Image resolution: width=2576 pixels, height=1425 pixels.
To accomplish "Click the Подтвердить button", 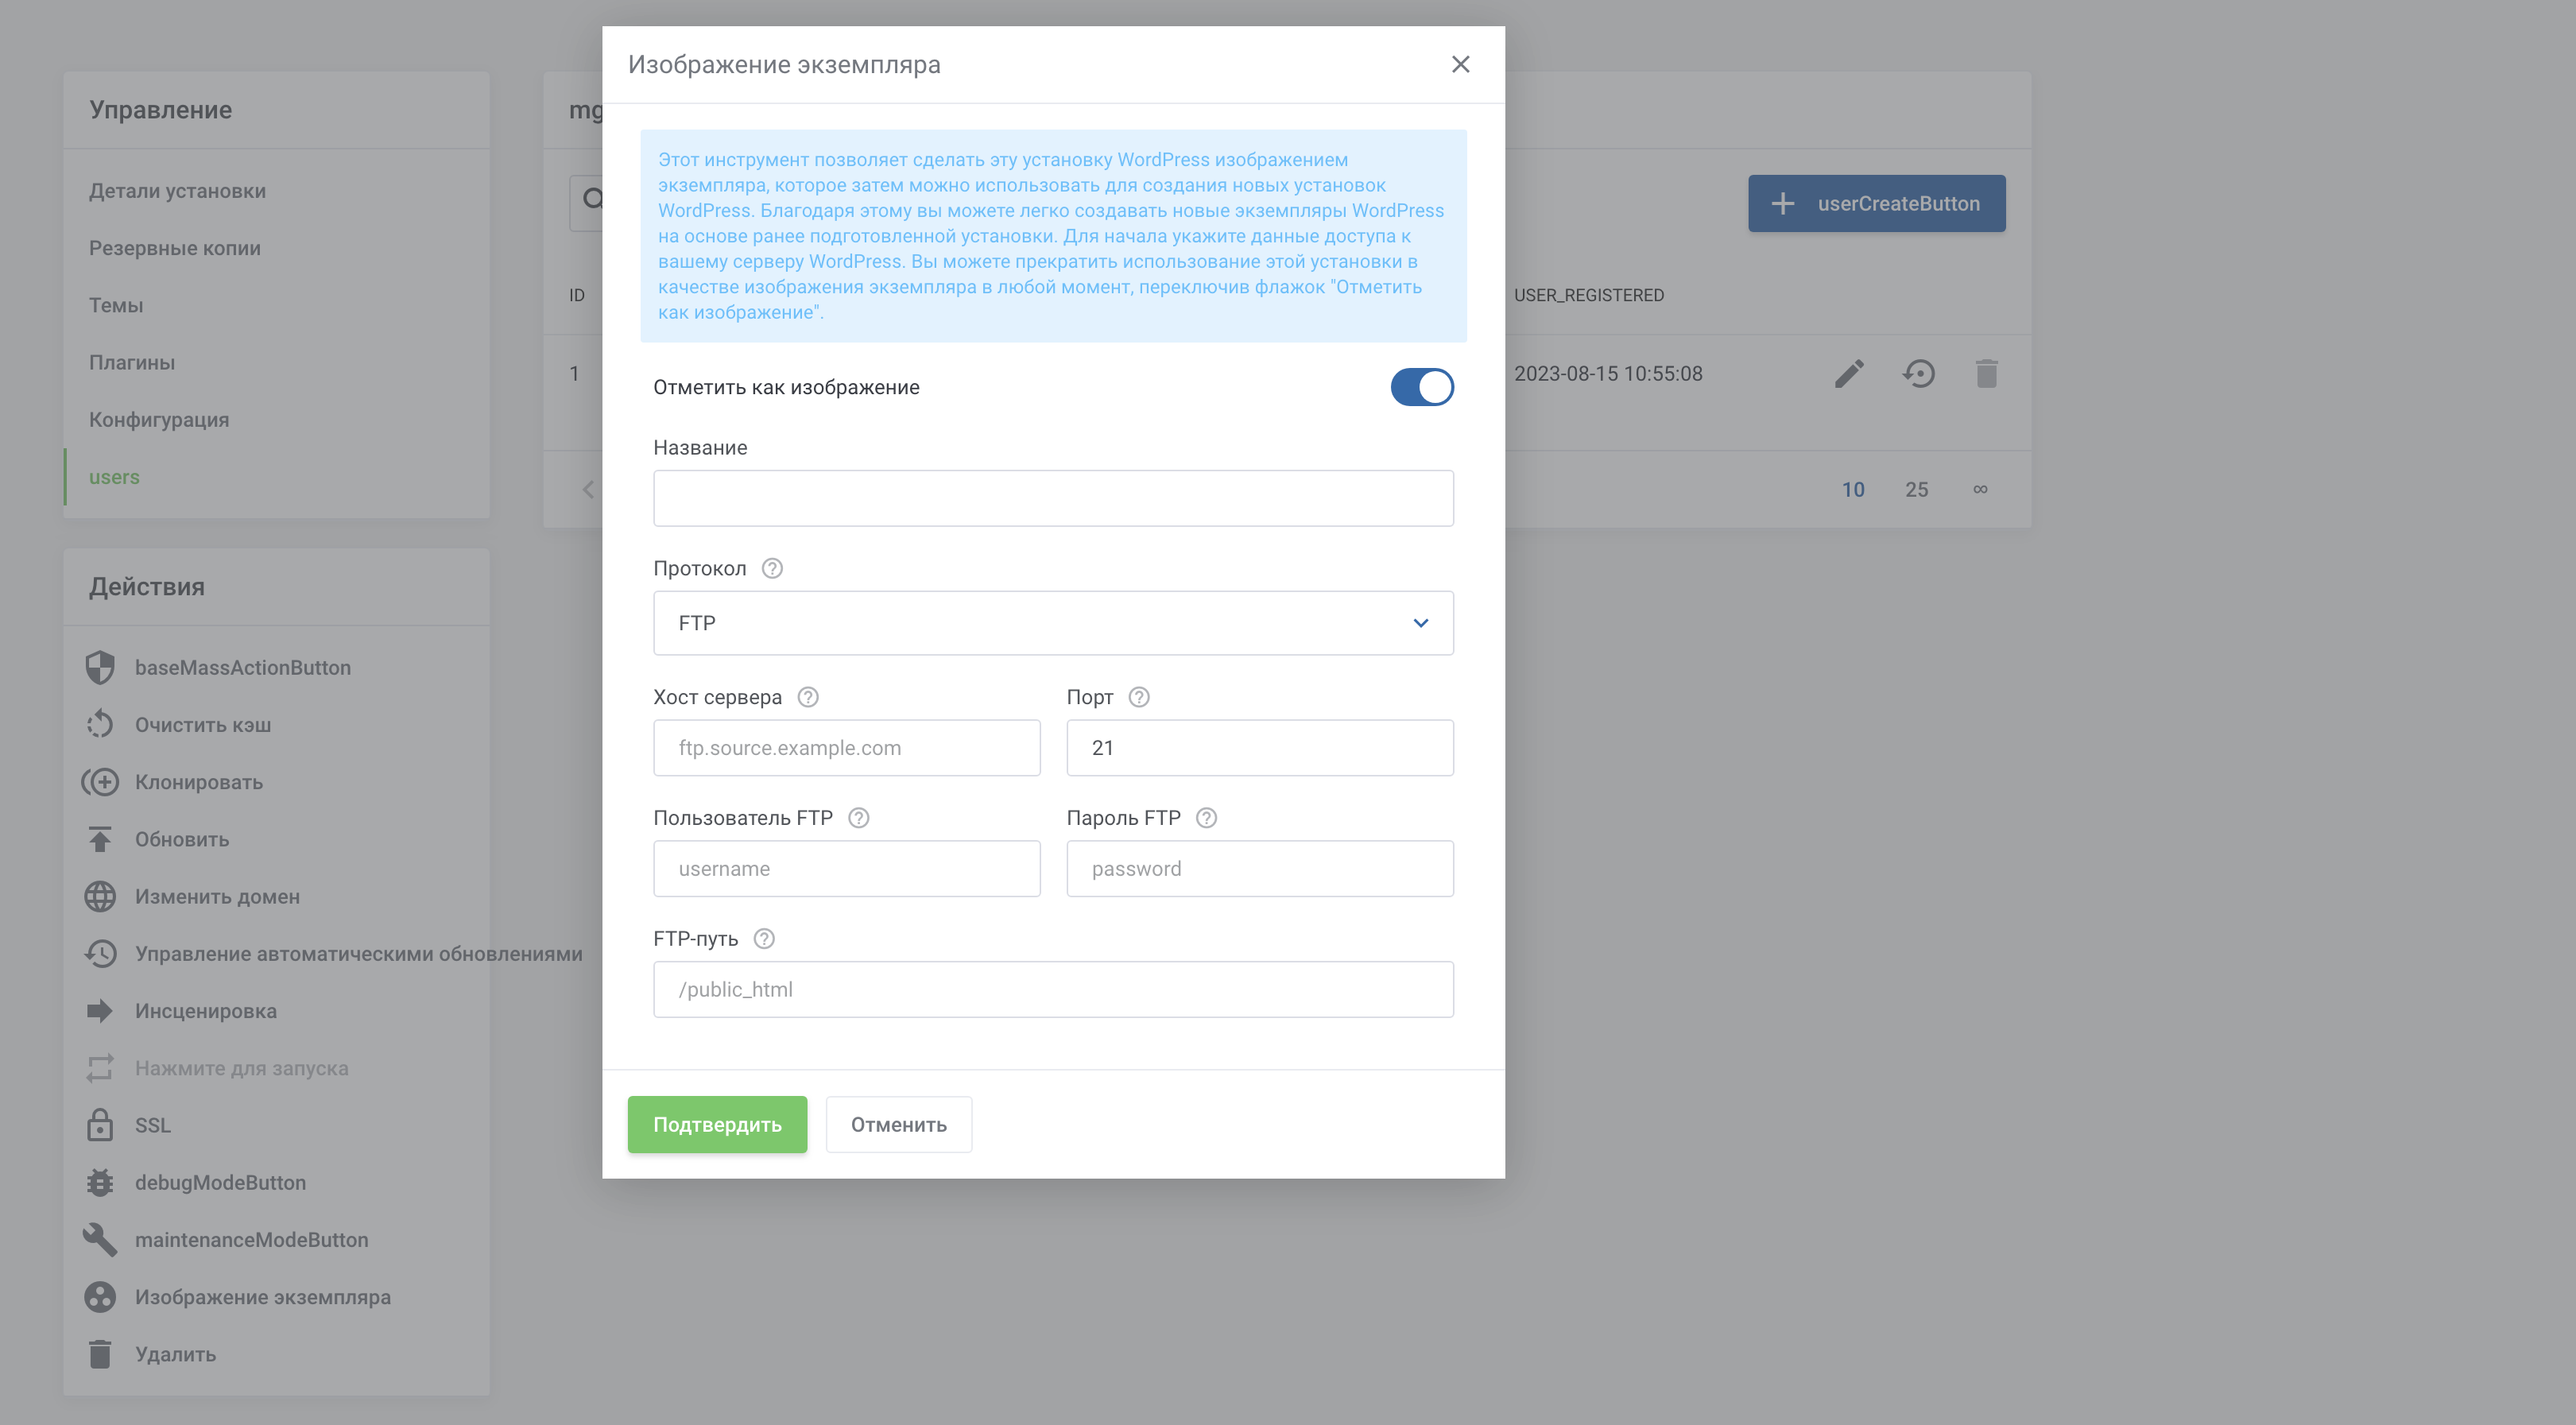I will coord(717,1125).
